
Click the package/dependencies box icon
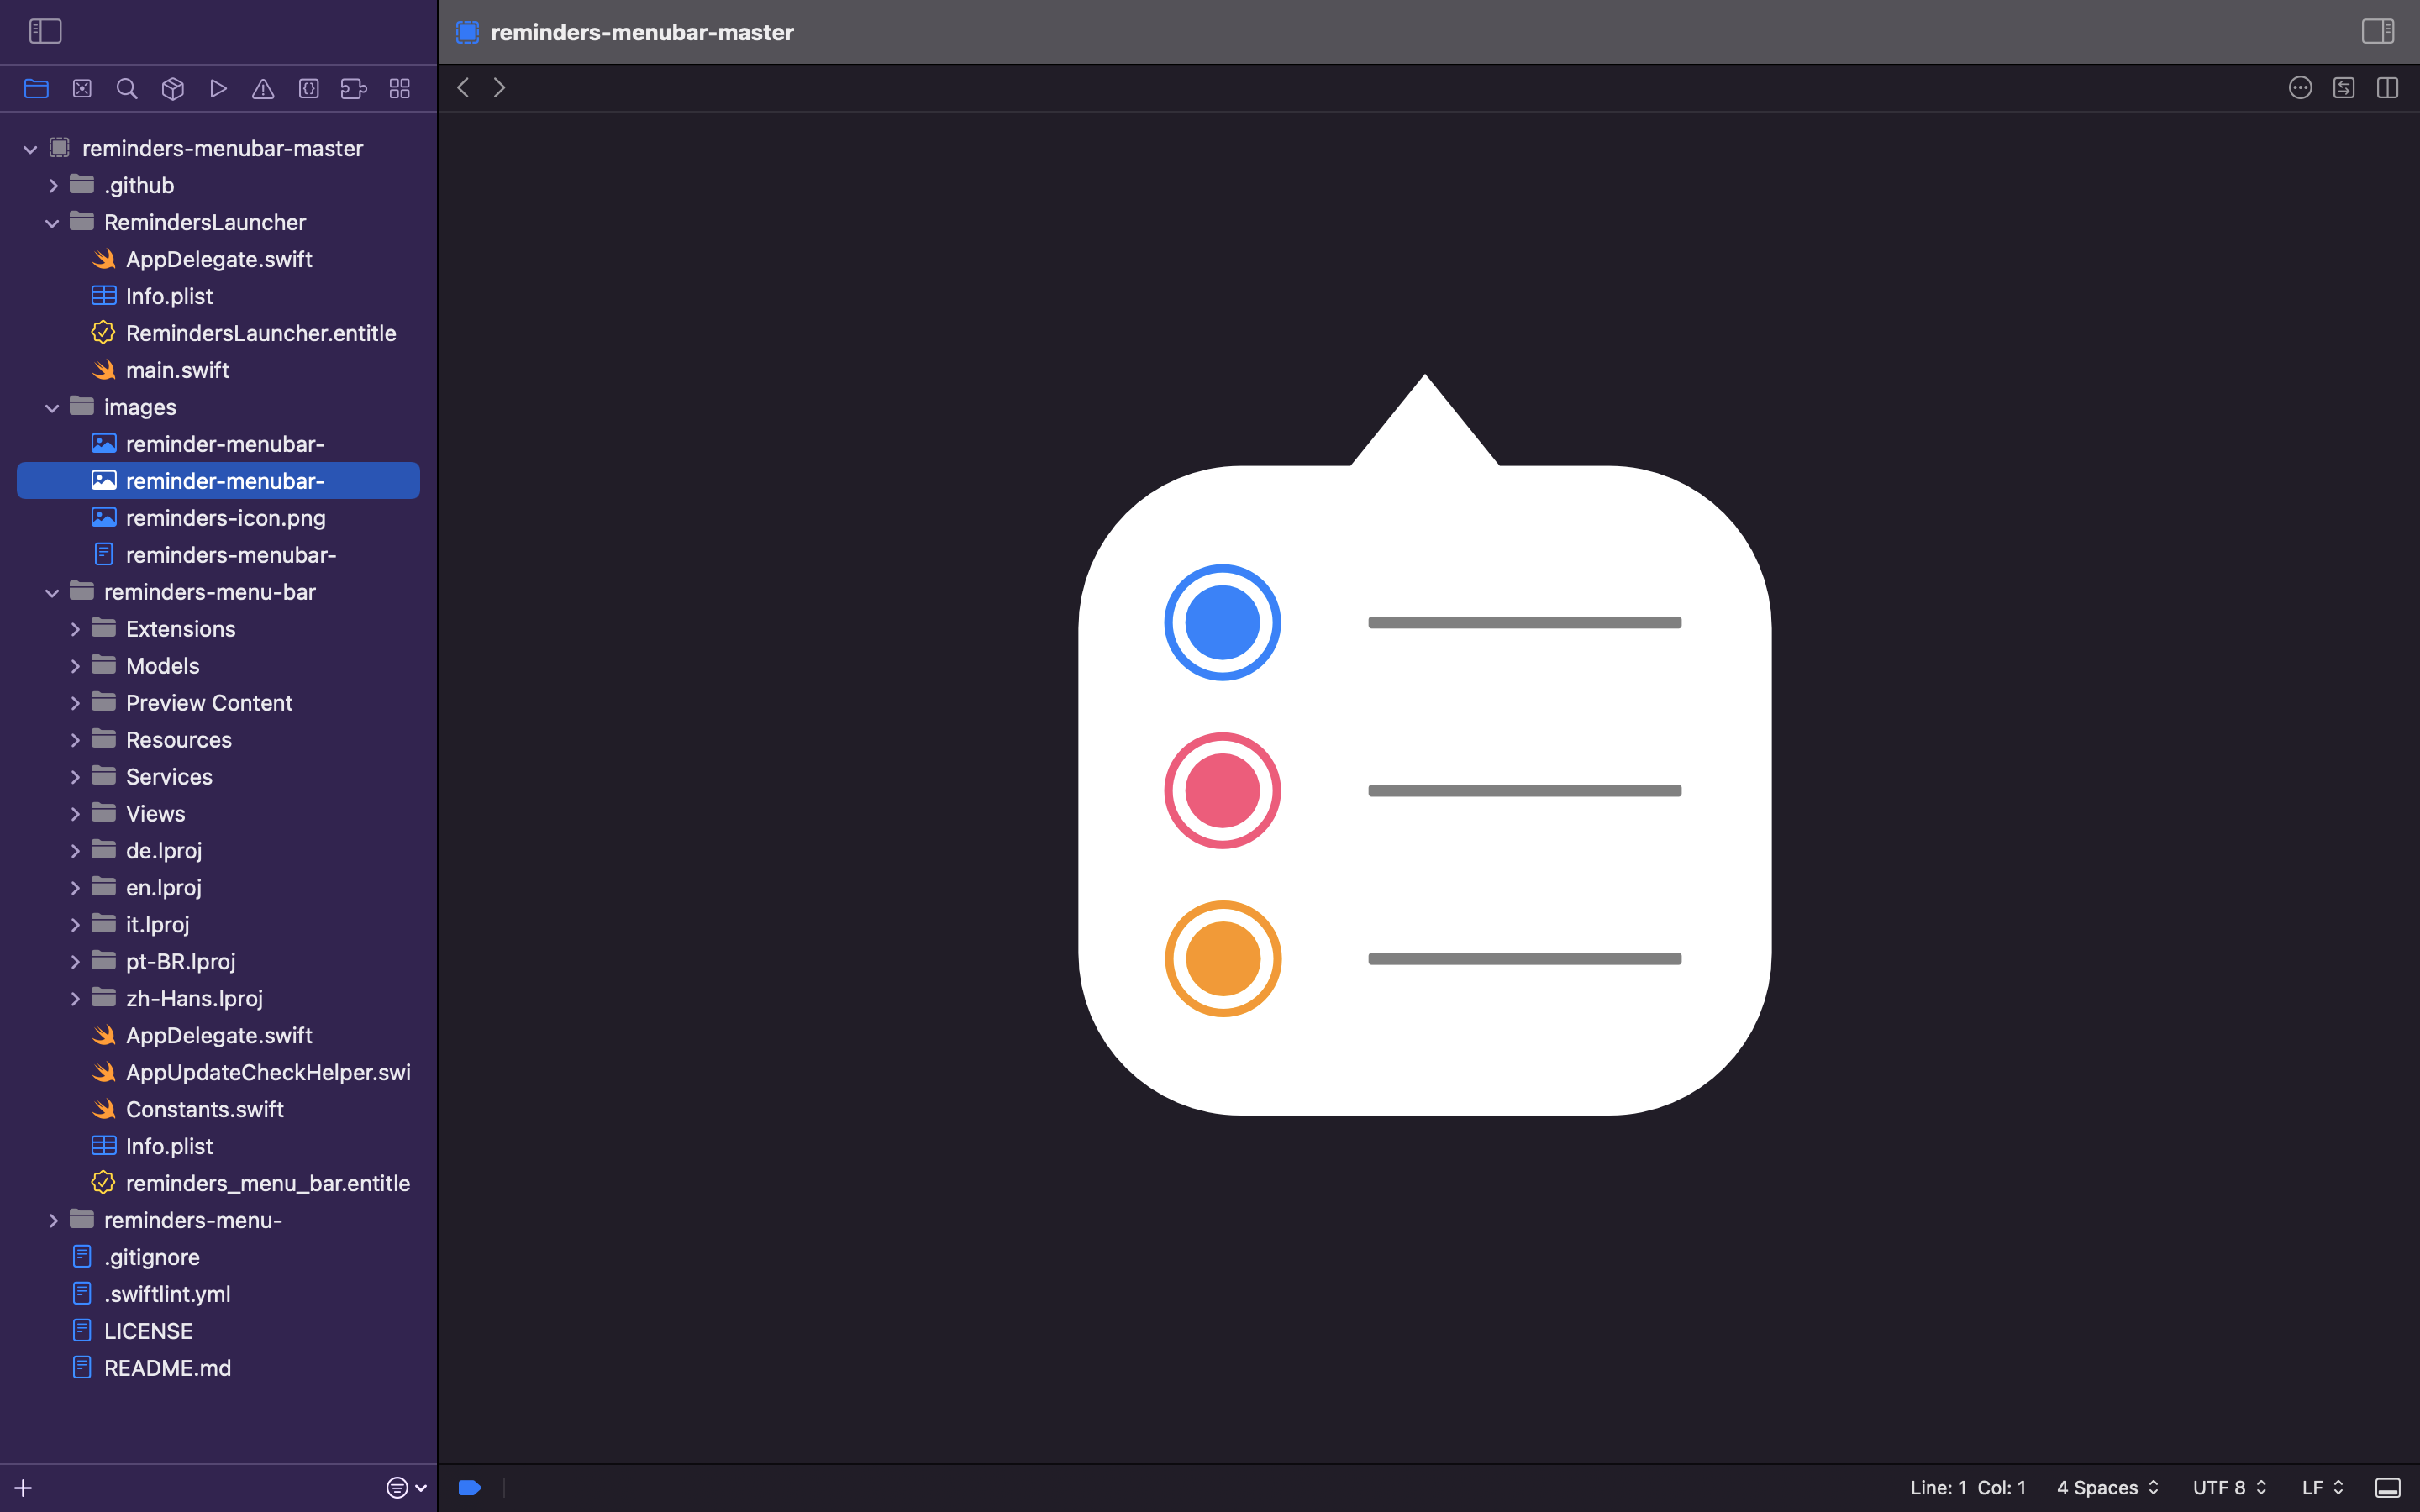172,88
